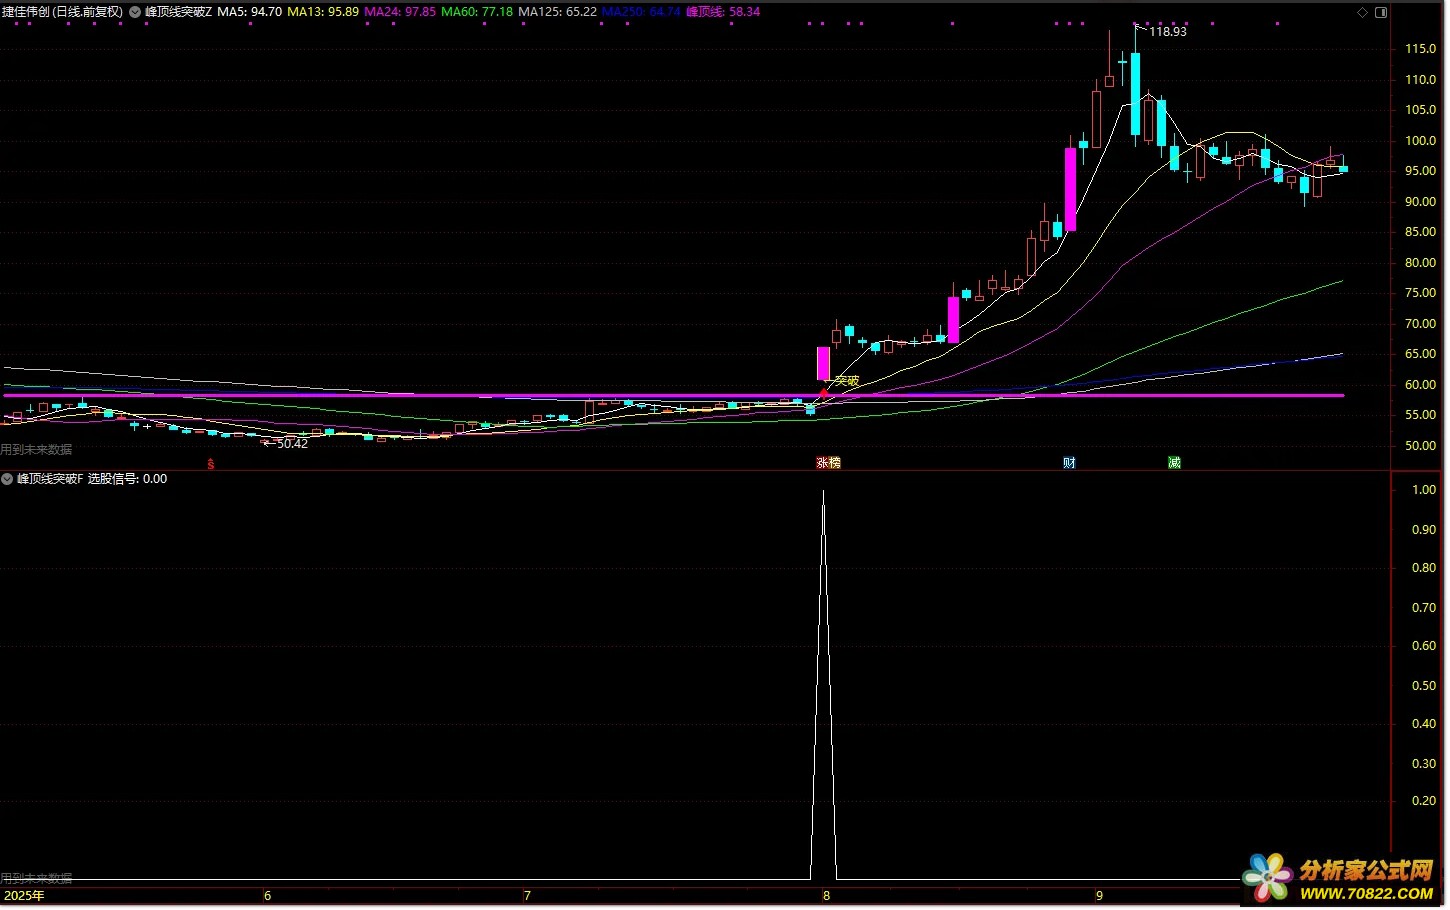Click the 峰顶线 58.34 legend label
1450x910 pixels.
tap(722, 12)
